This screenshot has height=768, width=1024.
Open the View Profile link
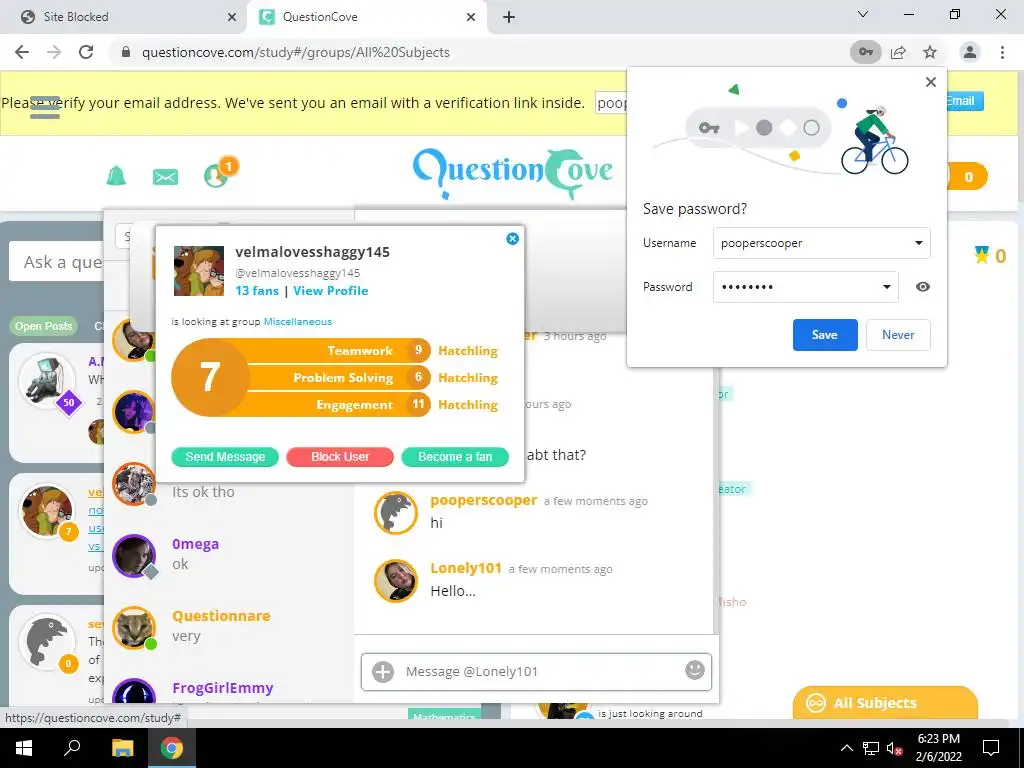pyautogui.click(x=330, y=291)
